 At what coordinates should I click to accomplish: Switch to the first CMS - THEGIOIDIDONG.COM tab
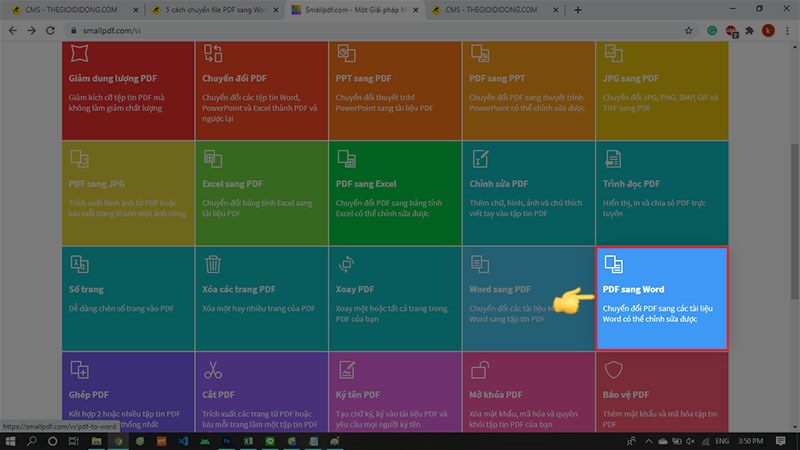pos(74,10)
